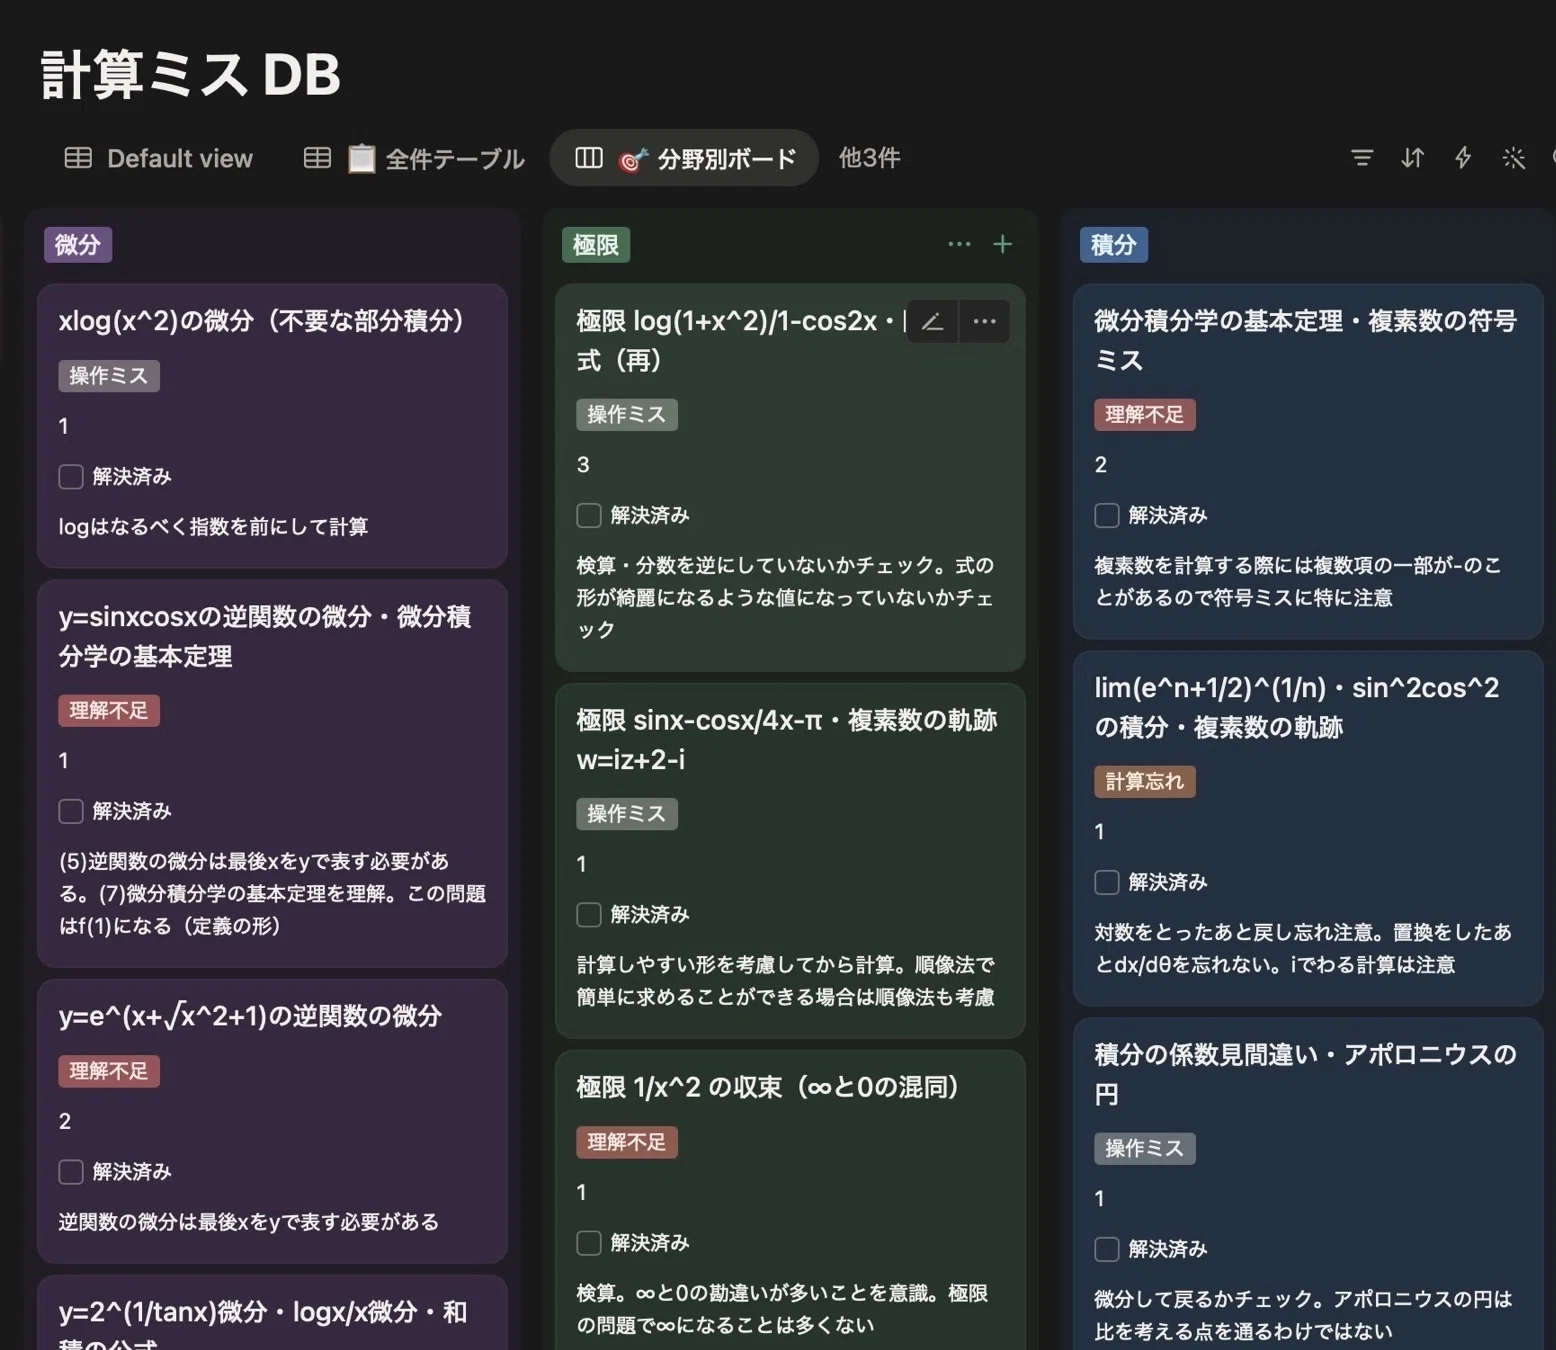The width and height of the screenshot is (1556, 1350).
Task: Open the y=sinxcosxの逆関数の微分 card title
Action: click(265, 636)
